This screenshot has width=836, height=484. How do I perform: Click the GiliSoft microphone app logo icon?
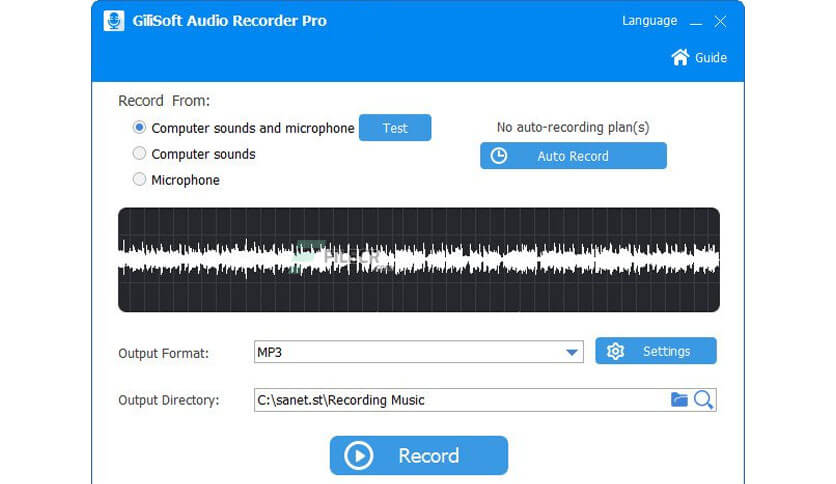point(114,21)
